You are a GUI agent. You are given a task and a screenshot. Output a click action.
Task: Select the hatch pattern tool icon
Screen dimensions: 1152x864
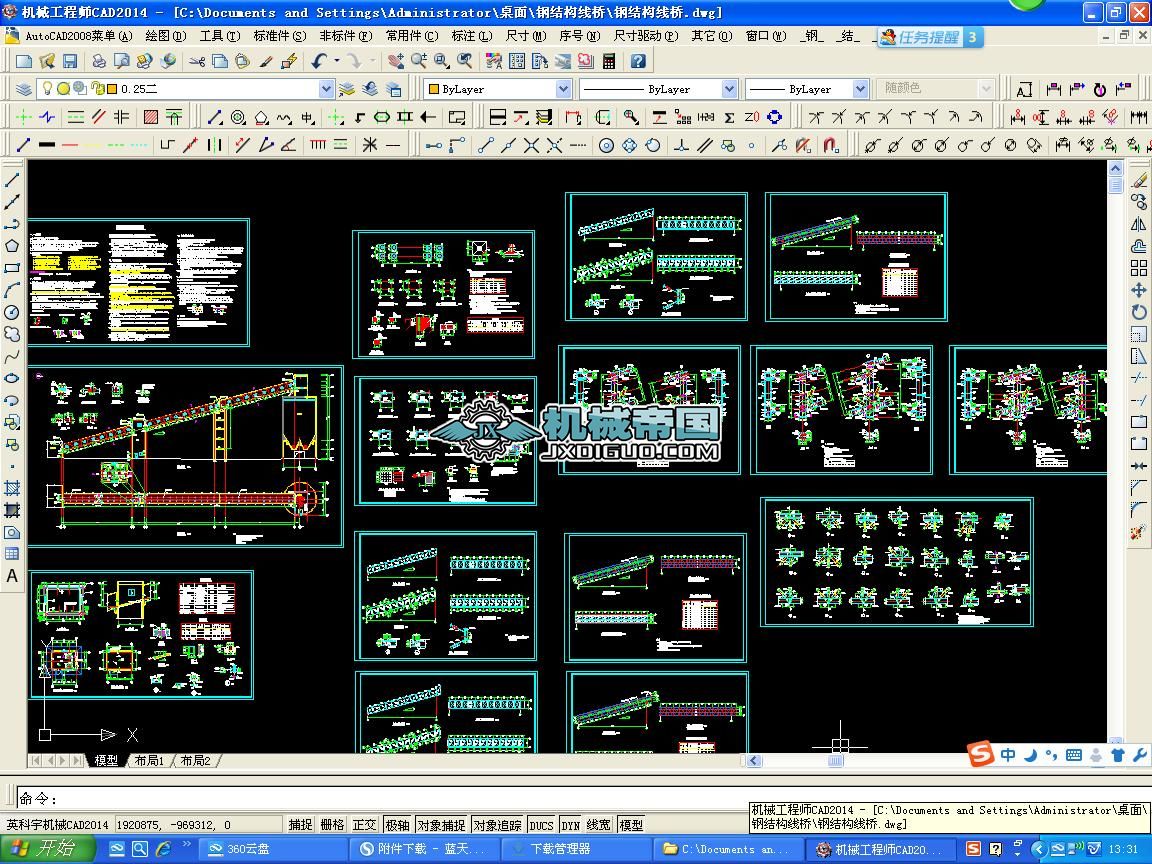151,117
